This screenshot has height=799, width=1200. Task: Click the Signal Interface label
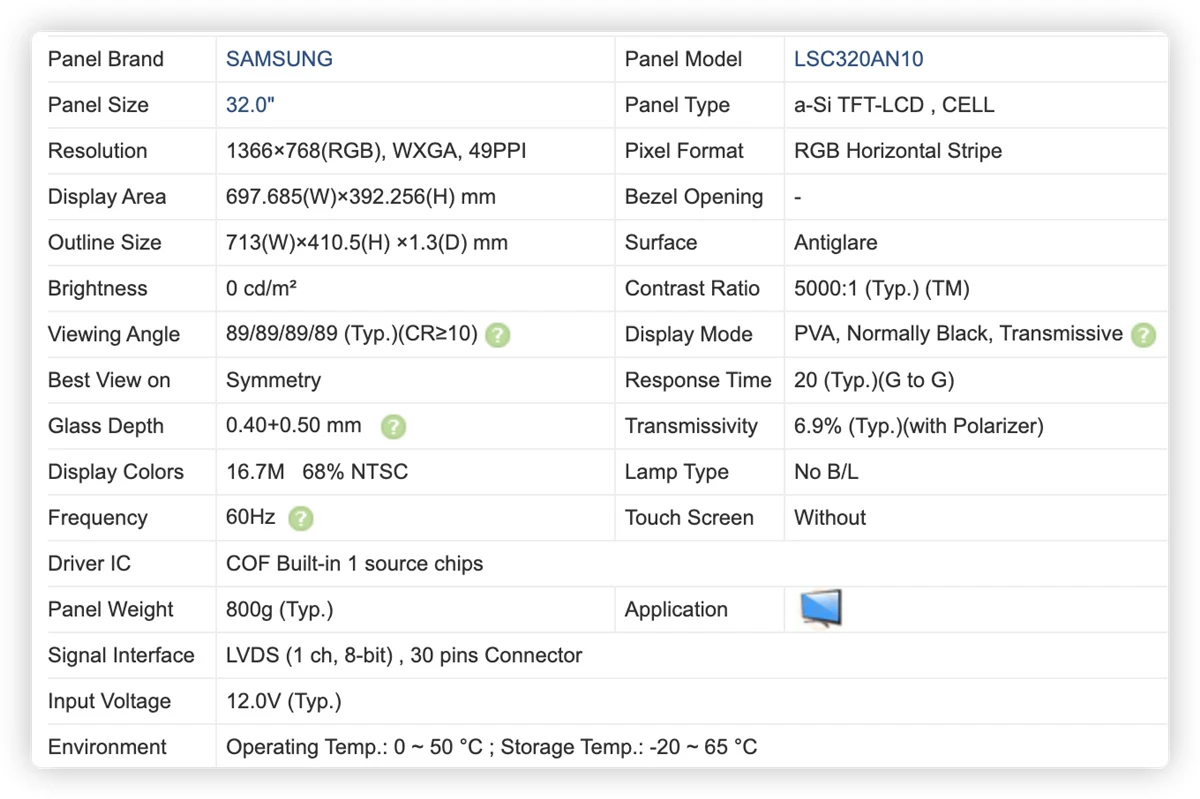point(121,656)
